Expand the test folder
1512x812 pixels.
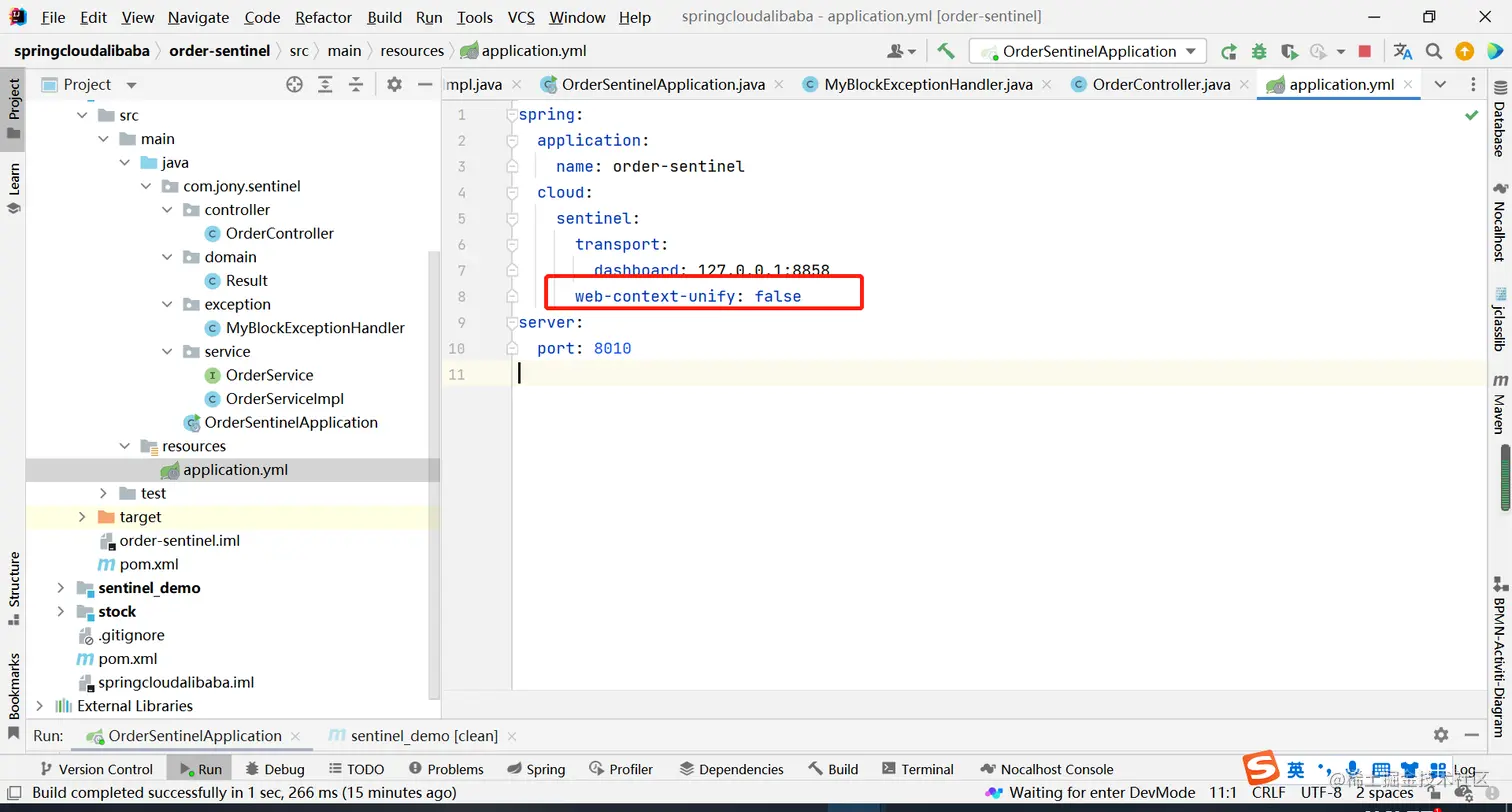[103, 493]
